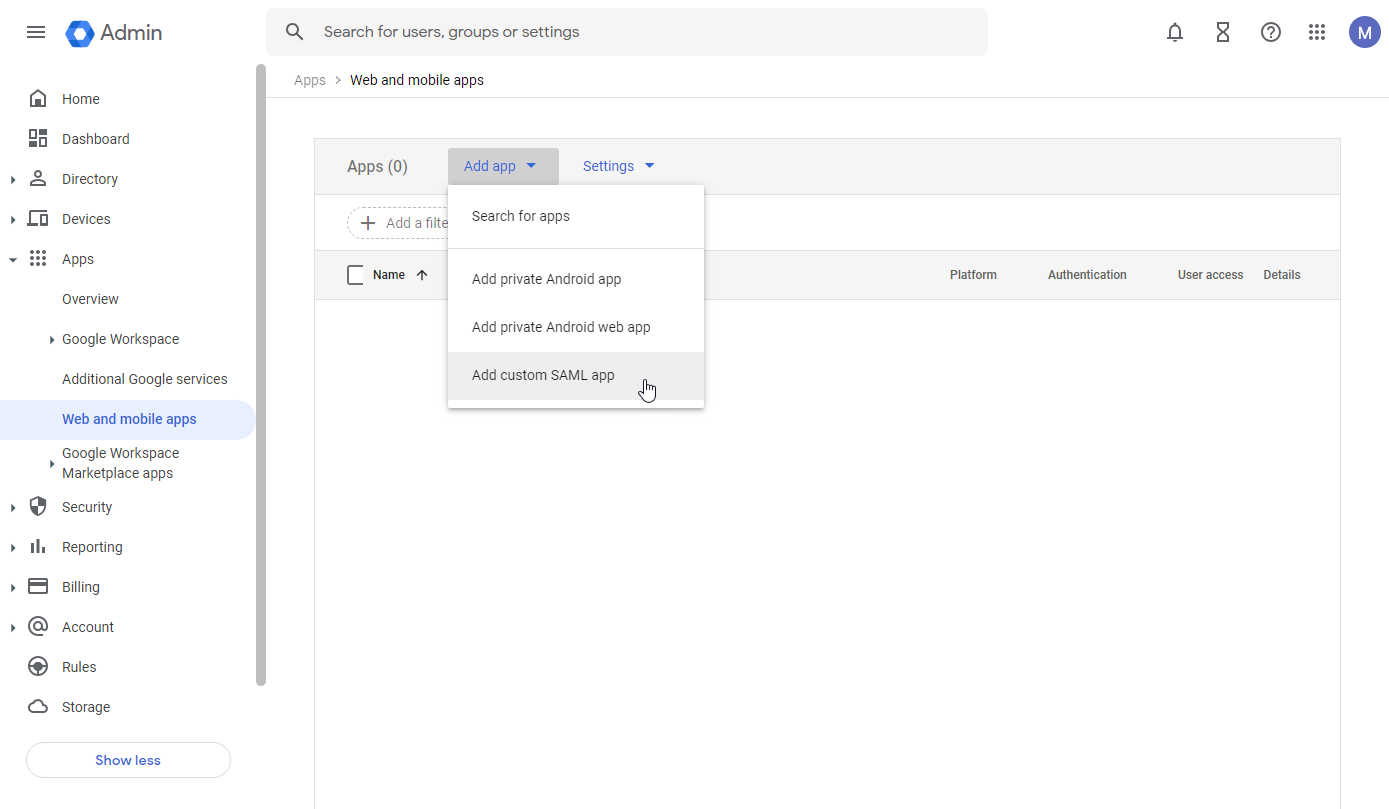Open the main hamburger menu

pyautogui.click(x=36, y=32)
